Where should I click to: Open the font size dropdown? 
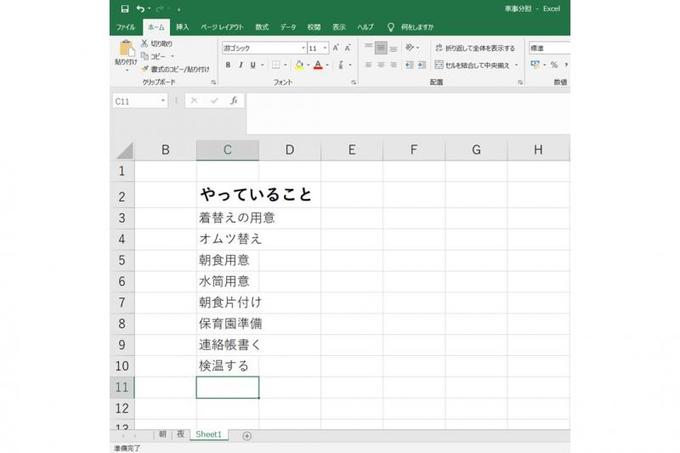click(x=325, y=48)
